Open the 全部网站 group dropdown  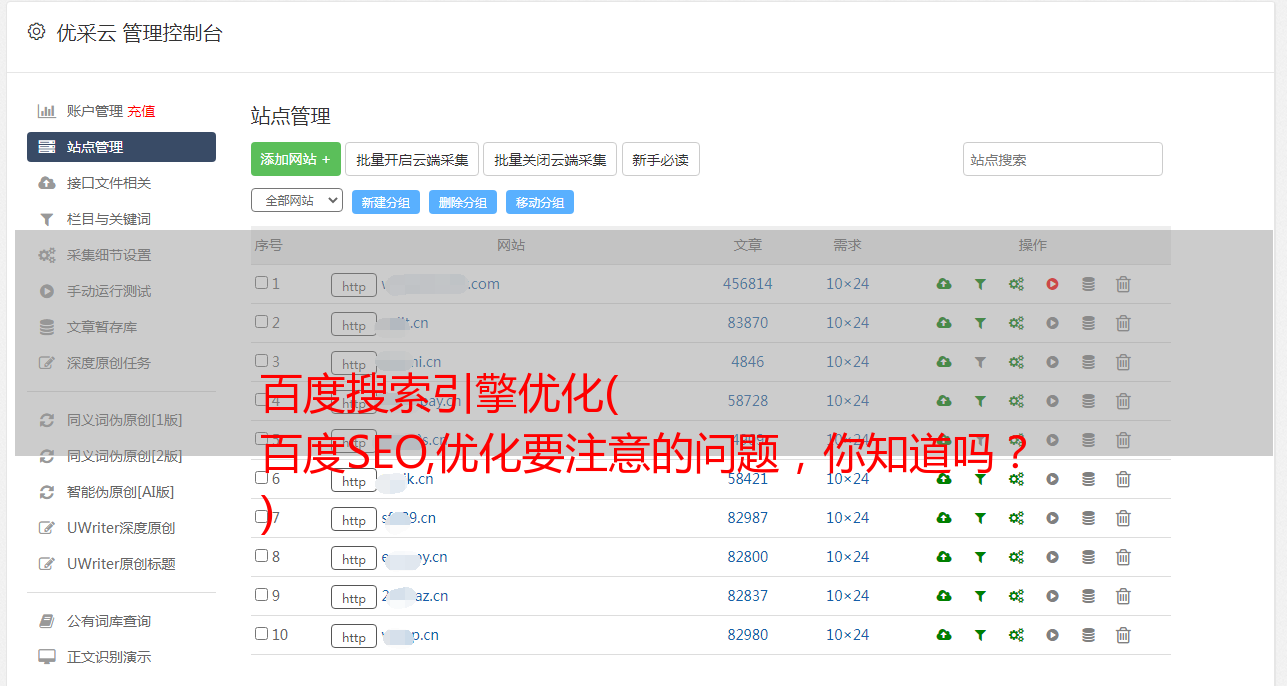[297, 201]
